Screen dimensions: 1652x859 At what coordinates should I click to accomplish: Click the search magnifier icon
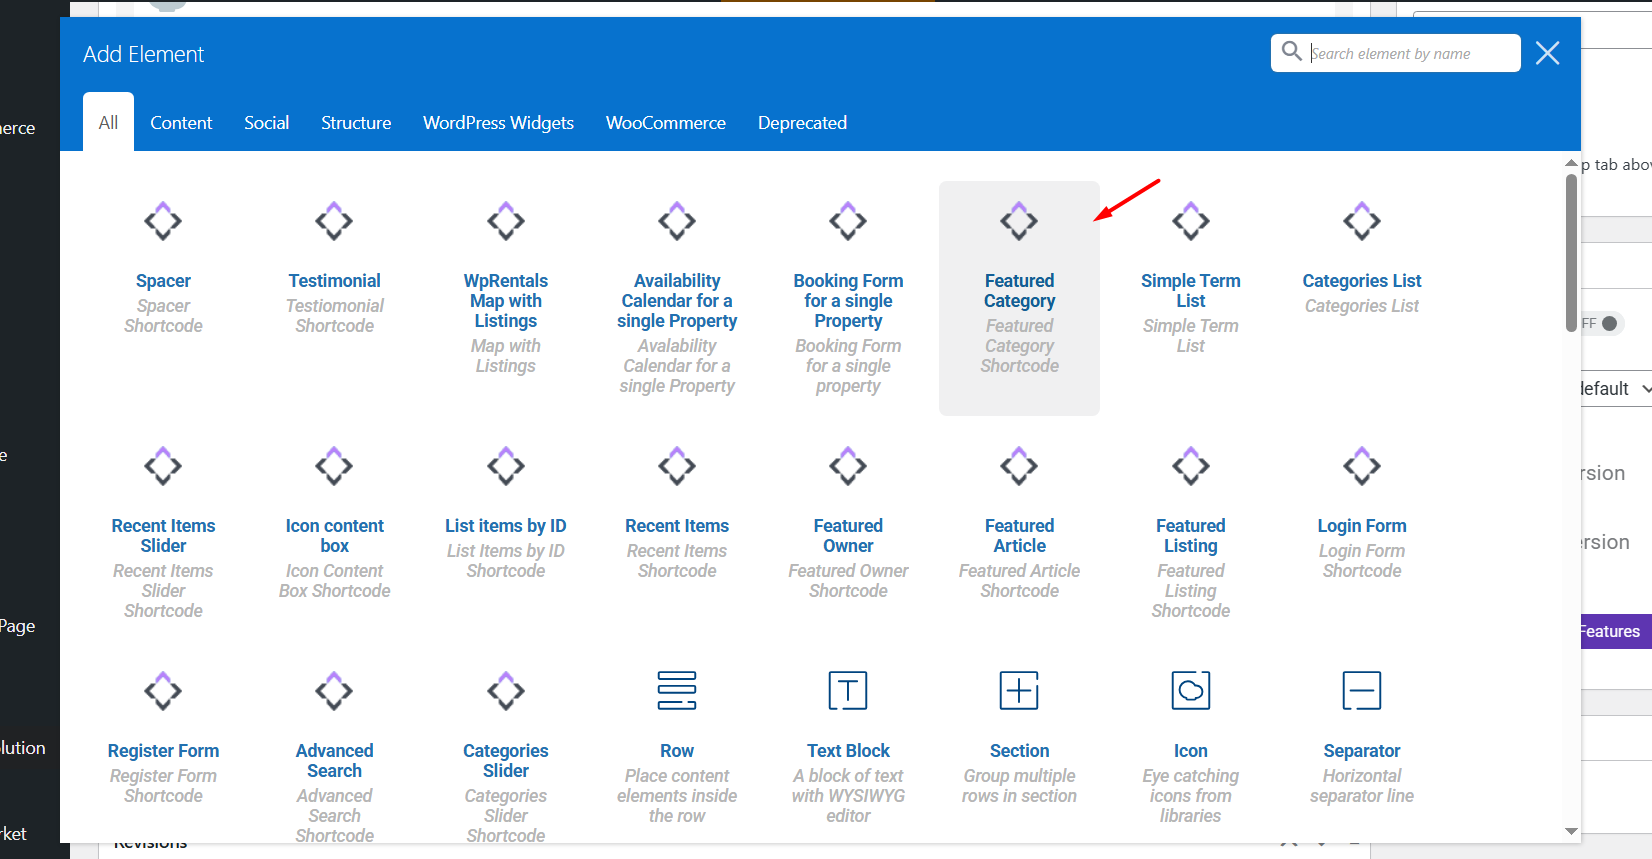point(1291,51)
